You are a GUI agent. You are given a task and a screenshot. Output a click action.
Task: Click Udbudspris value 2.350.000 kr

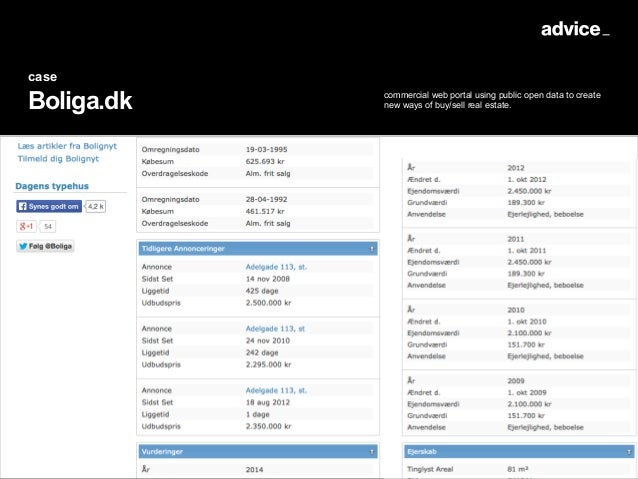pos(269,427)
